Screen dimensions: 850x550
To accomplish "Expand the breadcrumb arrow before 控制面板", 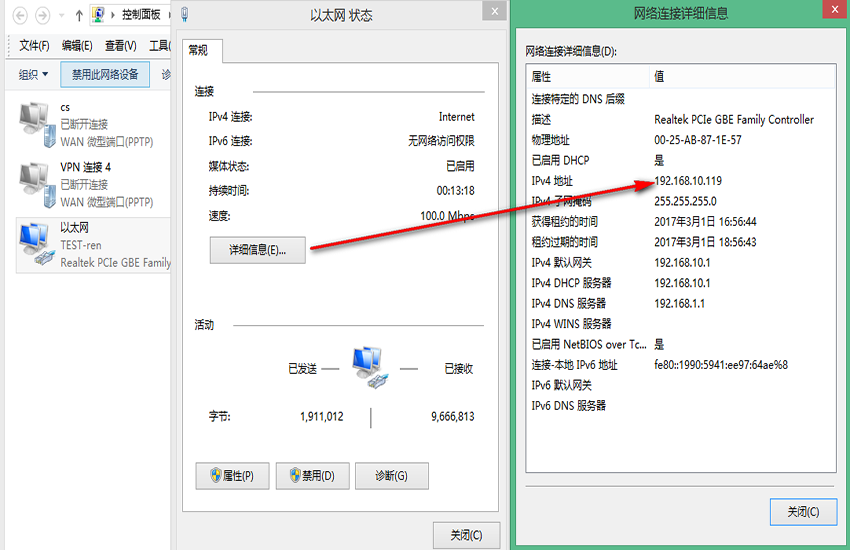I will click(x=114, y=16).
